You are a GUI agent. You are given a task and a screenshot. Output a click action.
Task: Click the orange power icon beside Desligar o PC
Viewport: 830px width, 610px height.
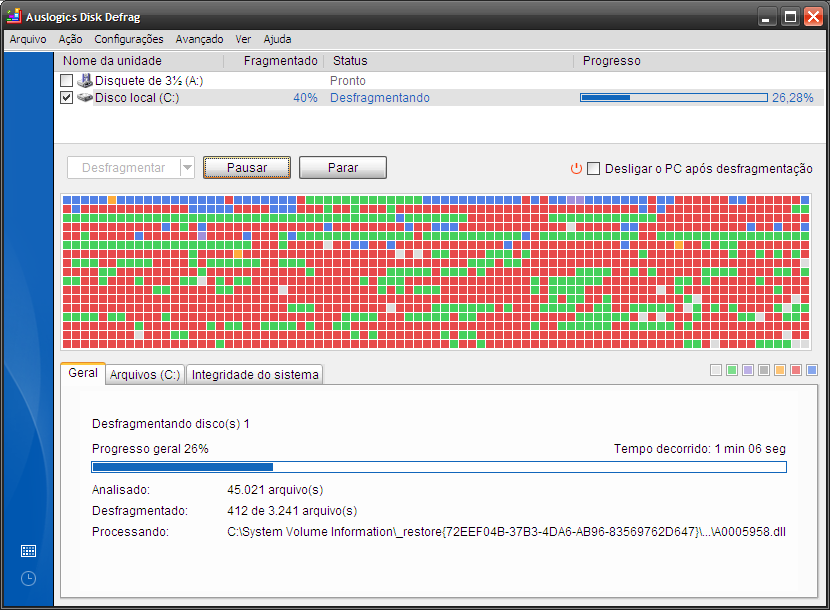coord(576,168)
